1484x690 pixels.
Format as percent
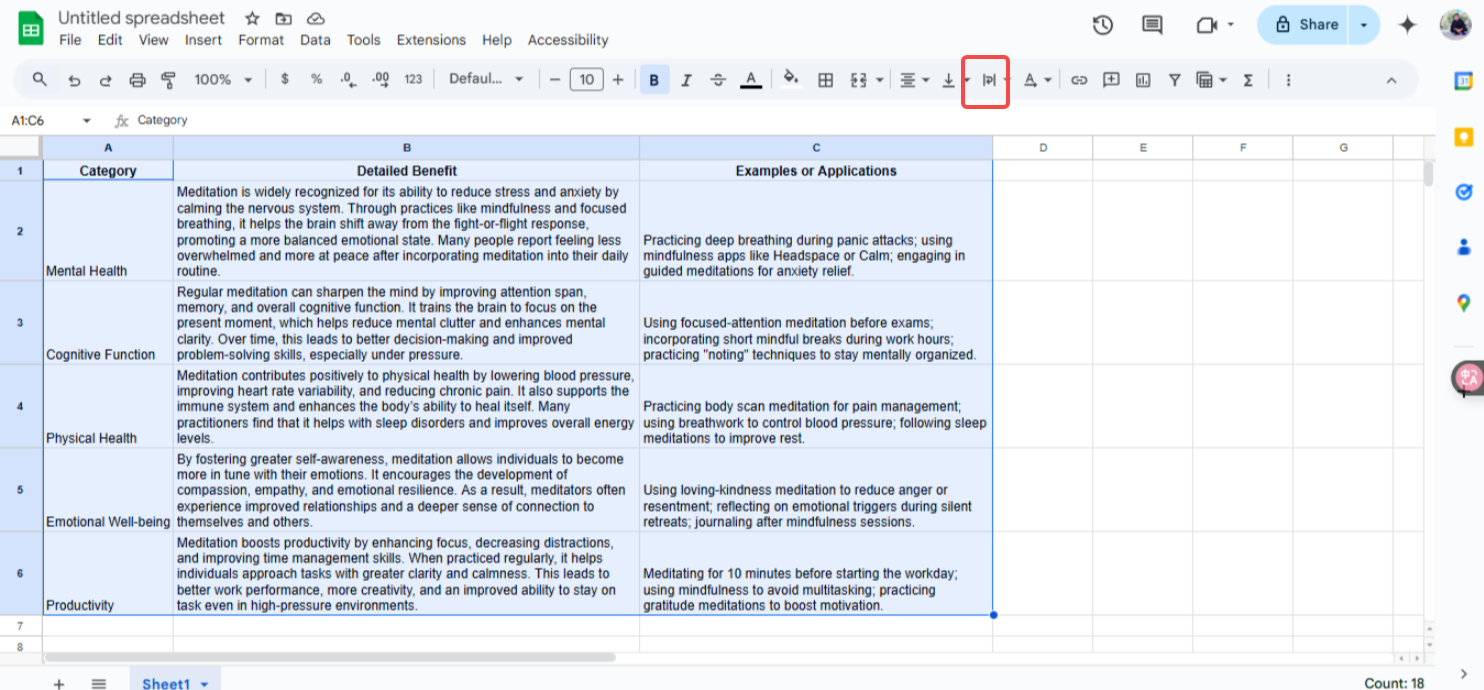click(316, 80)
